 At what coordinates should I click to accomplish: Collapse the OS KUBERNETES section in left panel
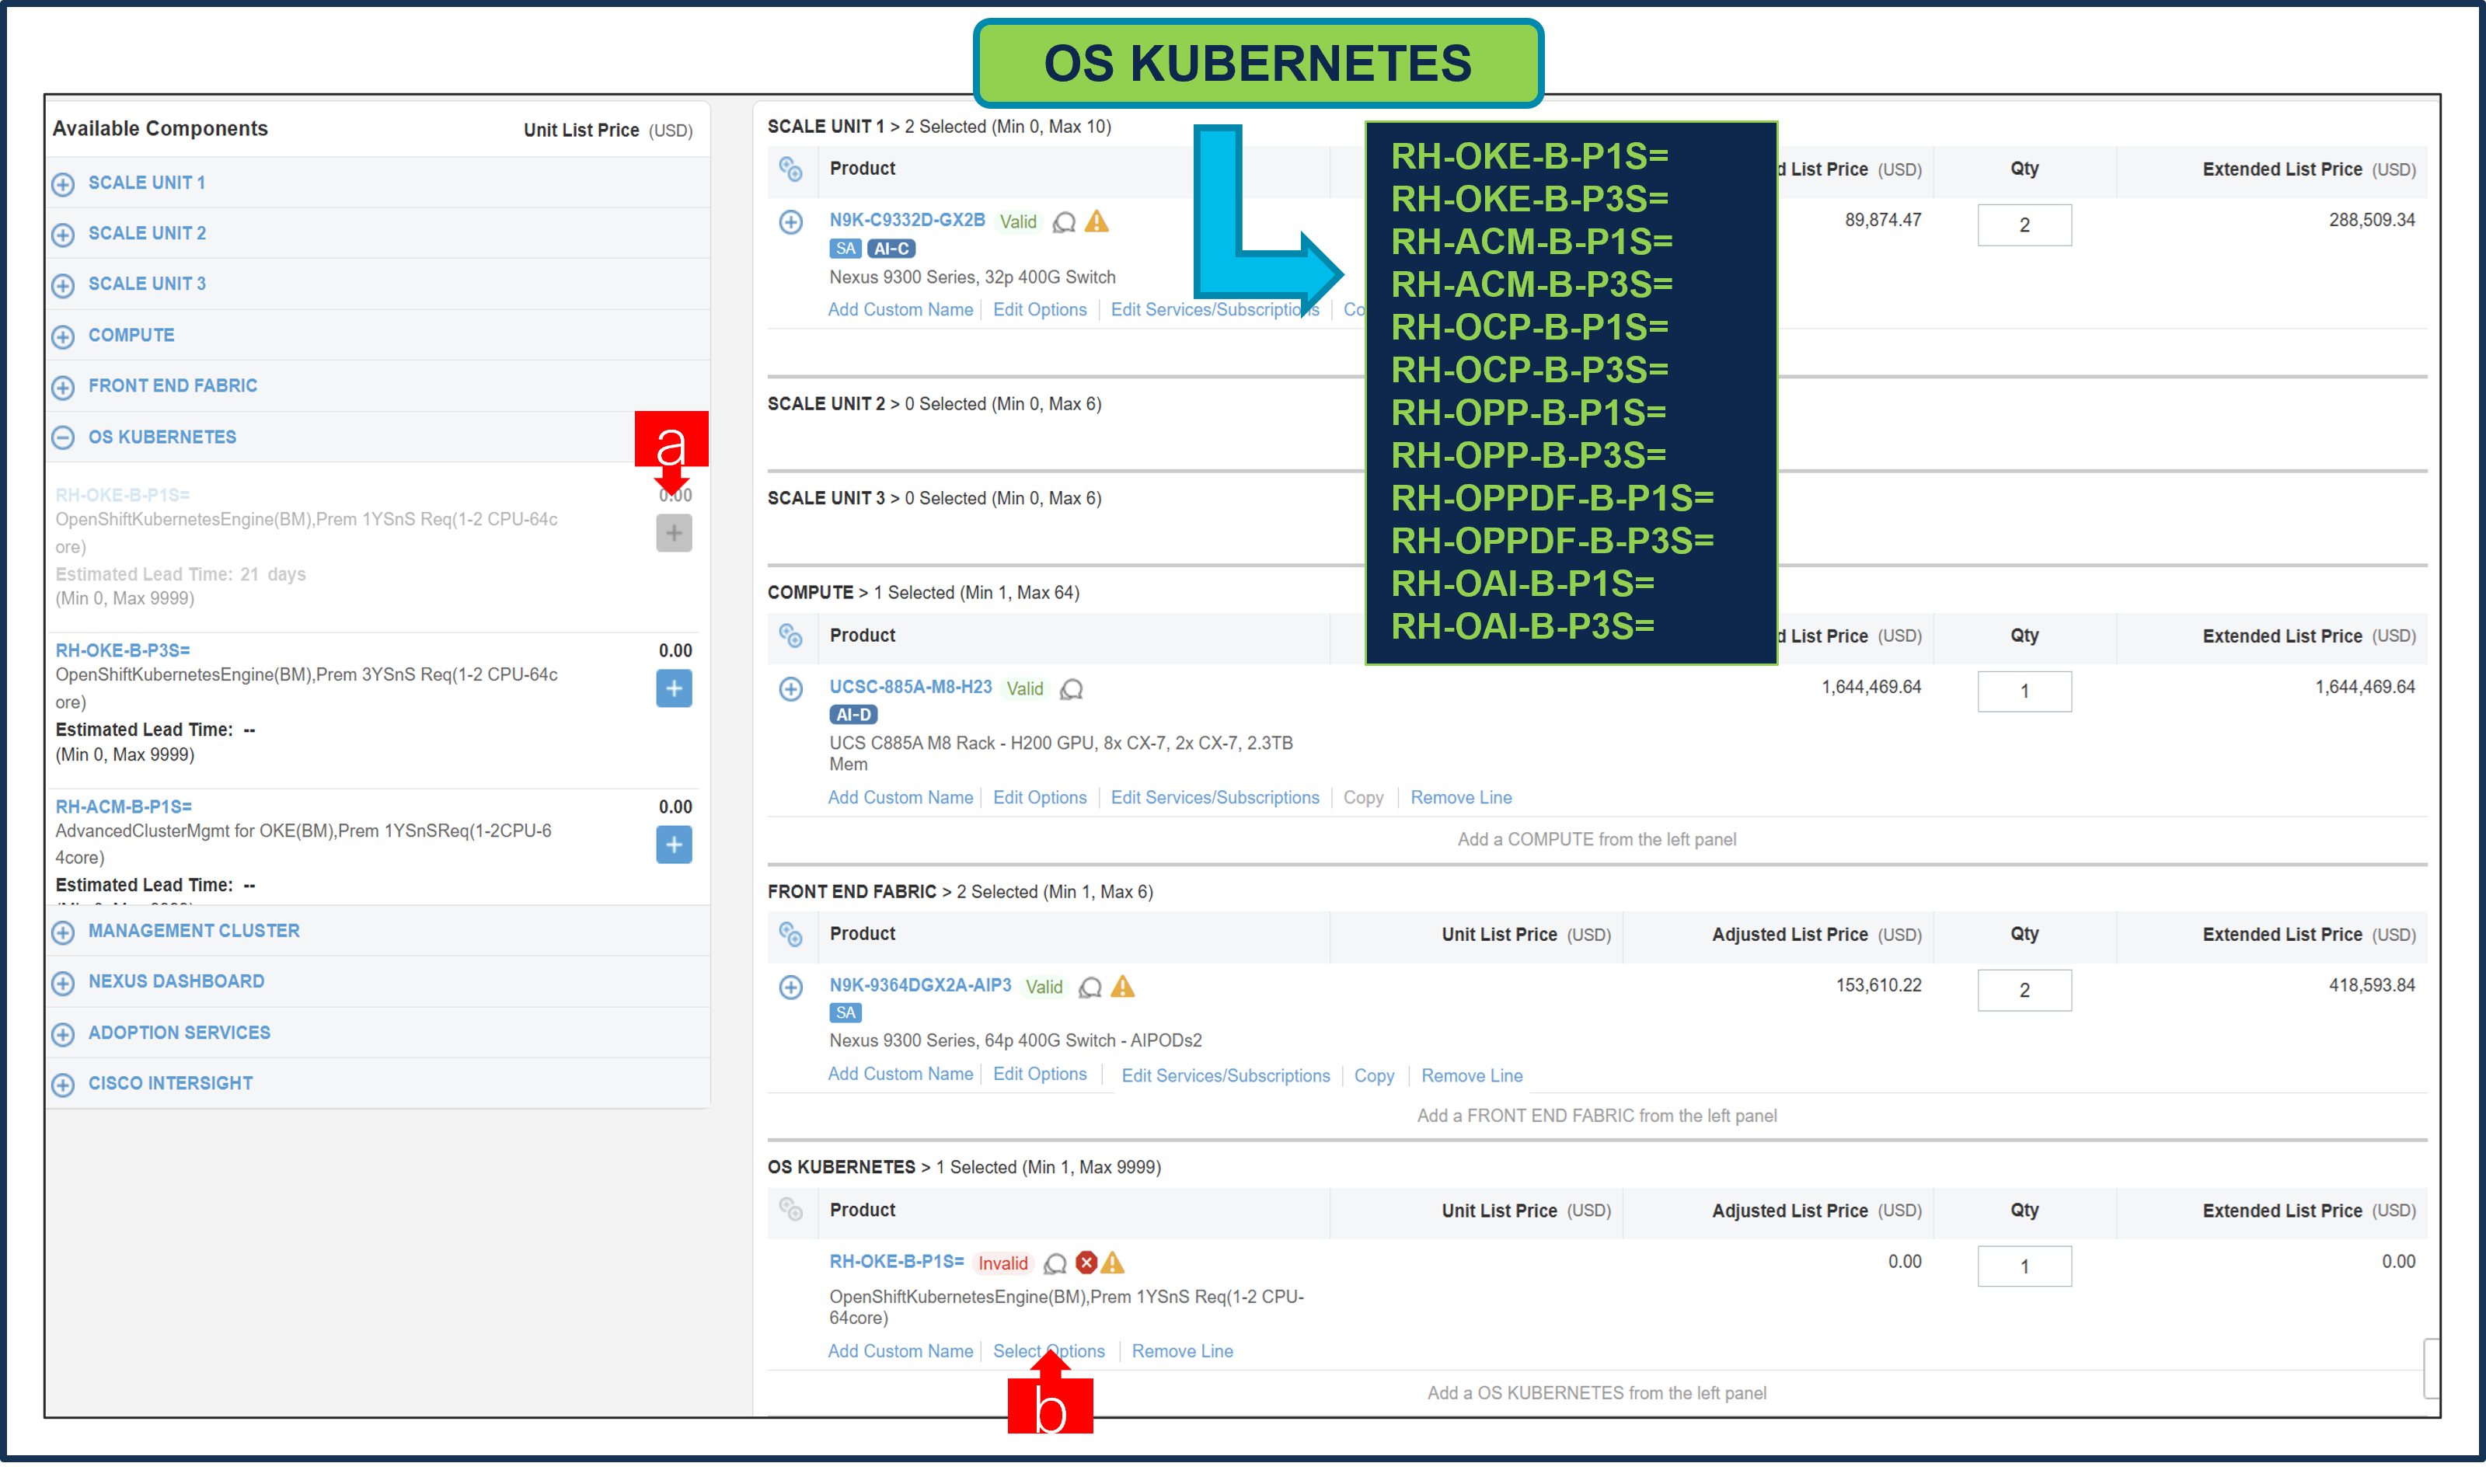tap(63, 437)
